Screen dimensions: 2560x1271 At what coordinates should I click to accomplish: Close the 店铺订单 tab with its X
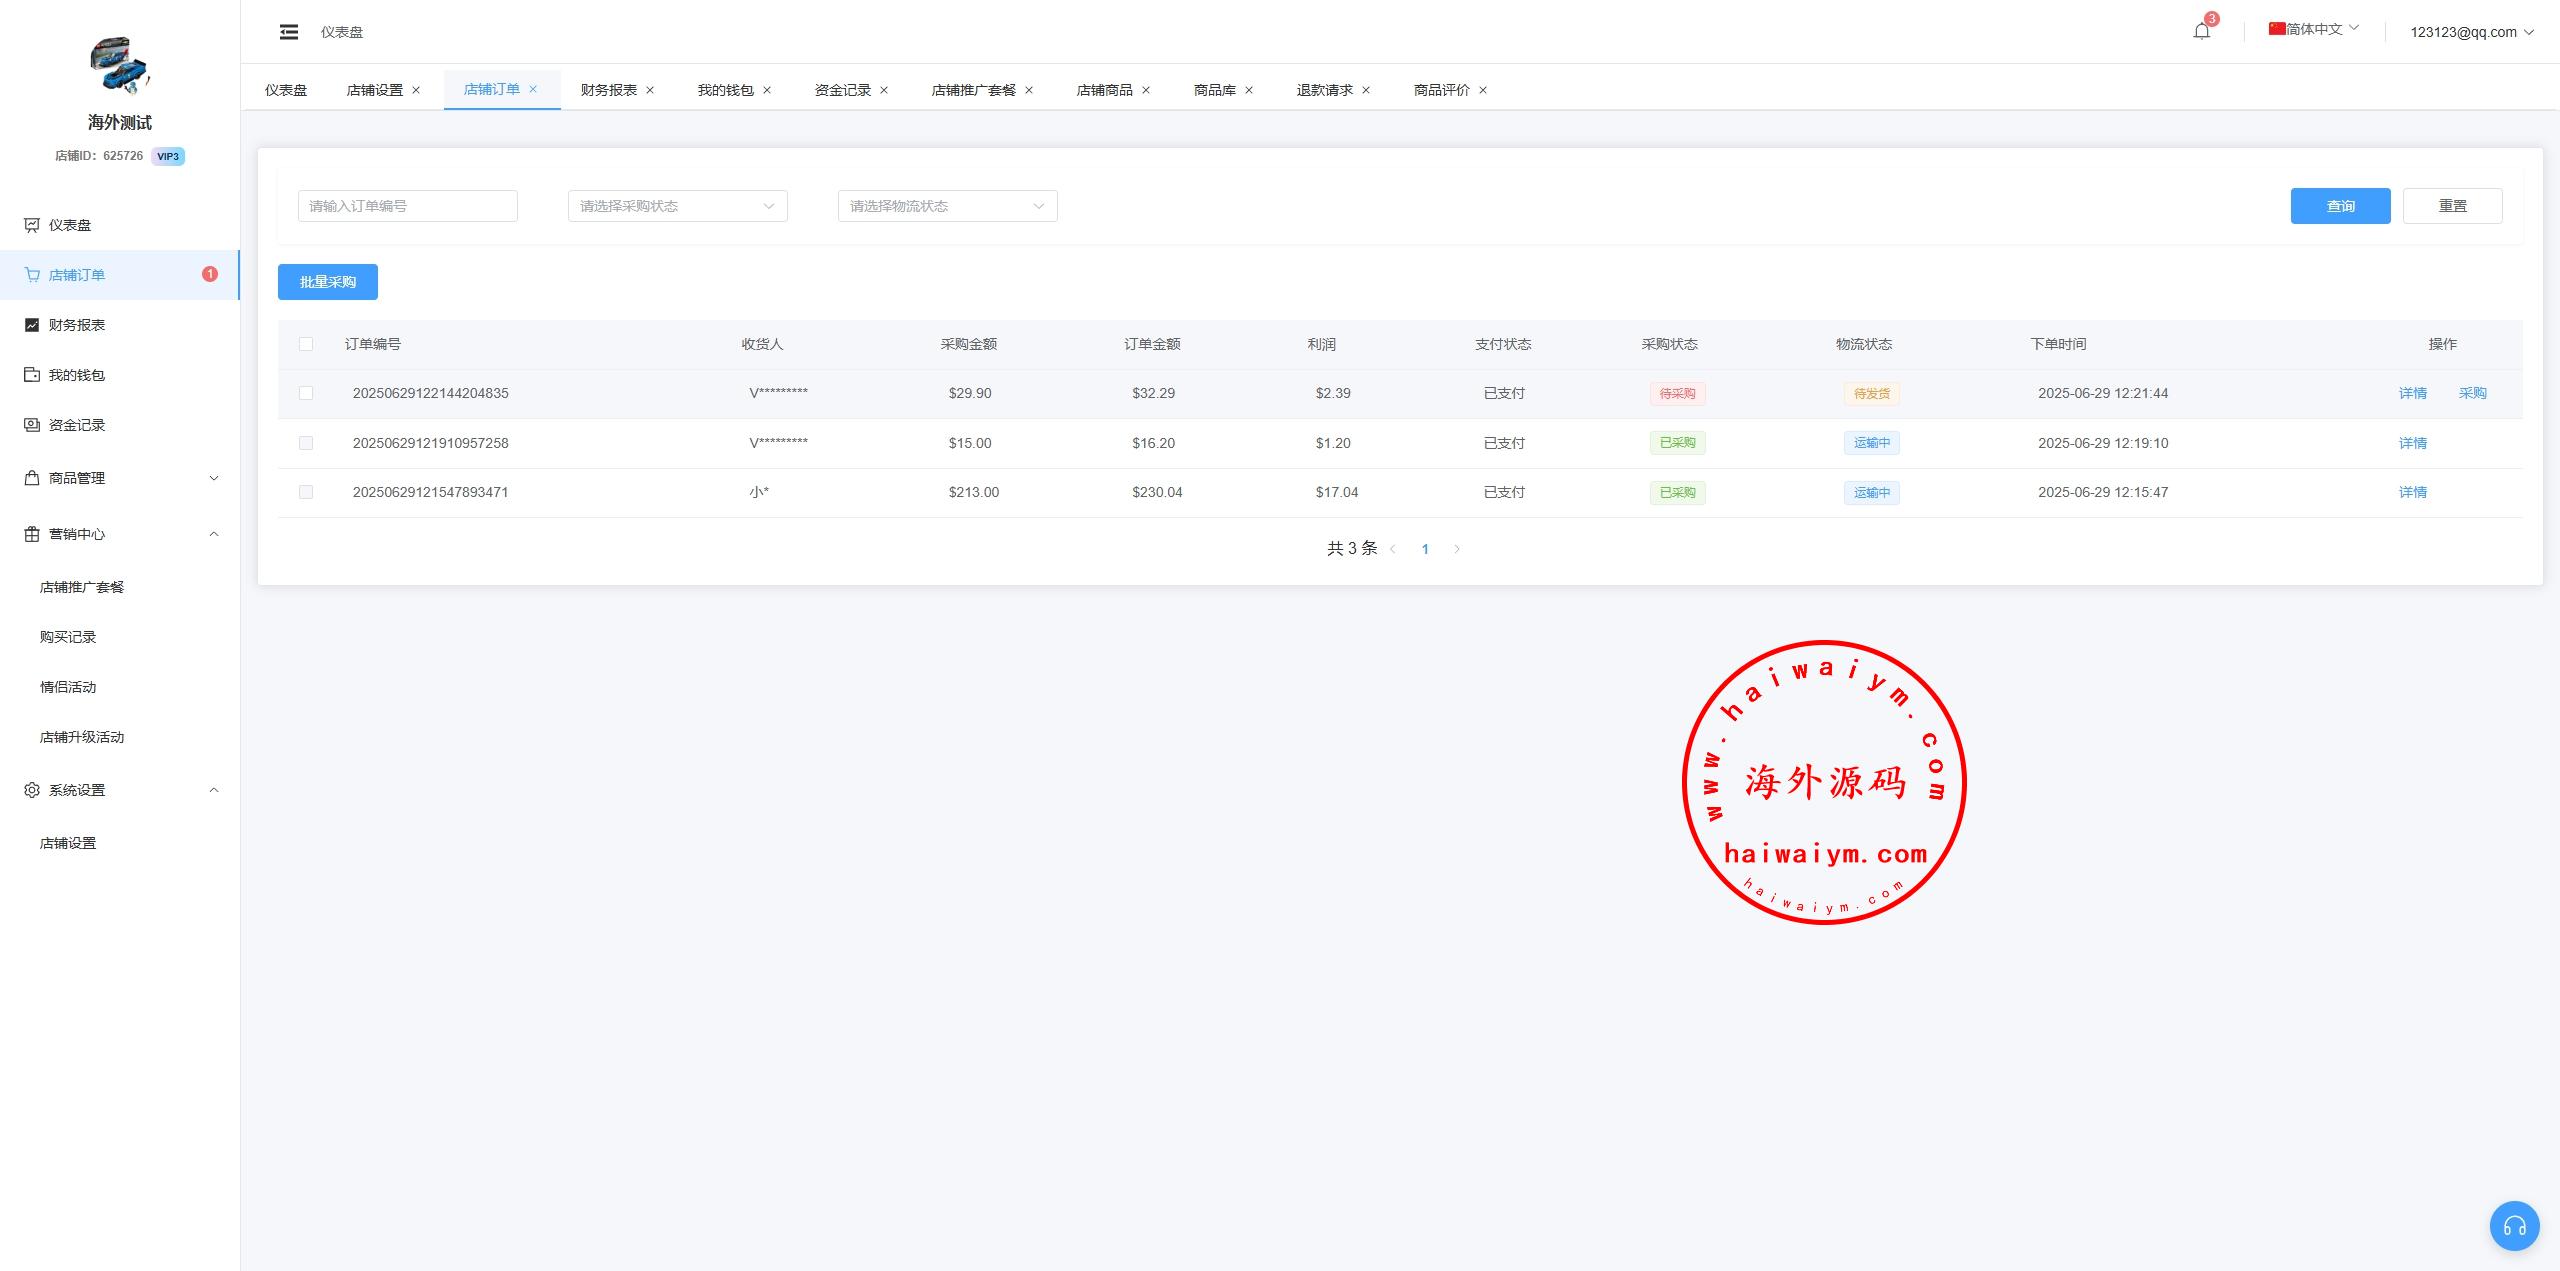[533, 89]
